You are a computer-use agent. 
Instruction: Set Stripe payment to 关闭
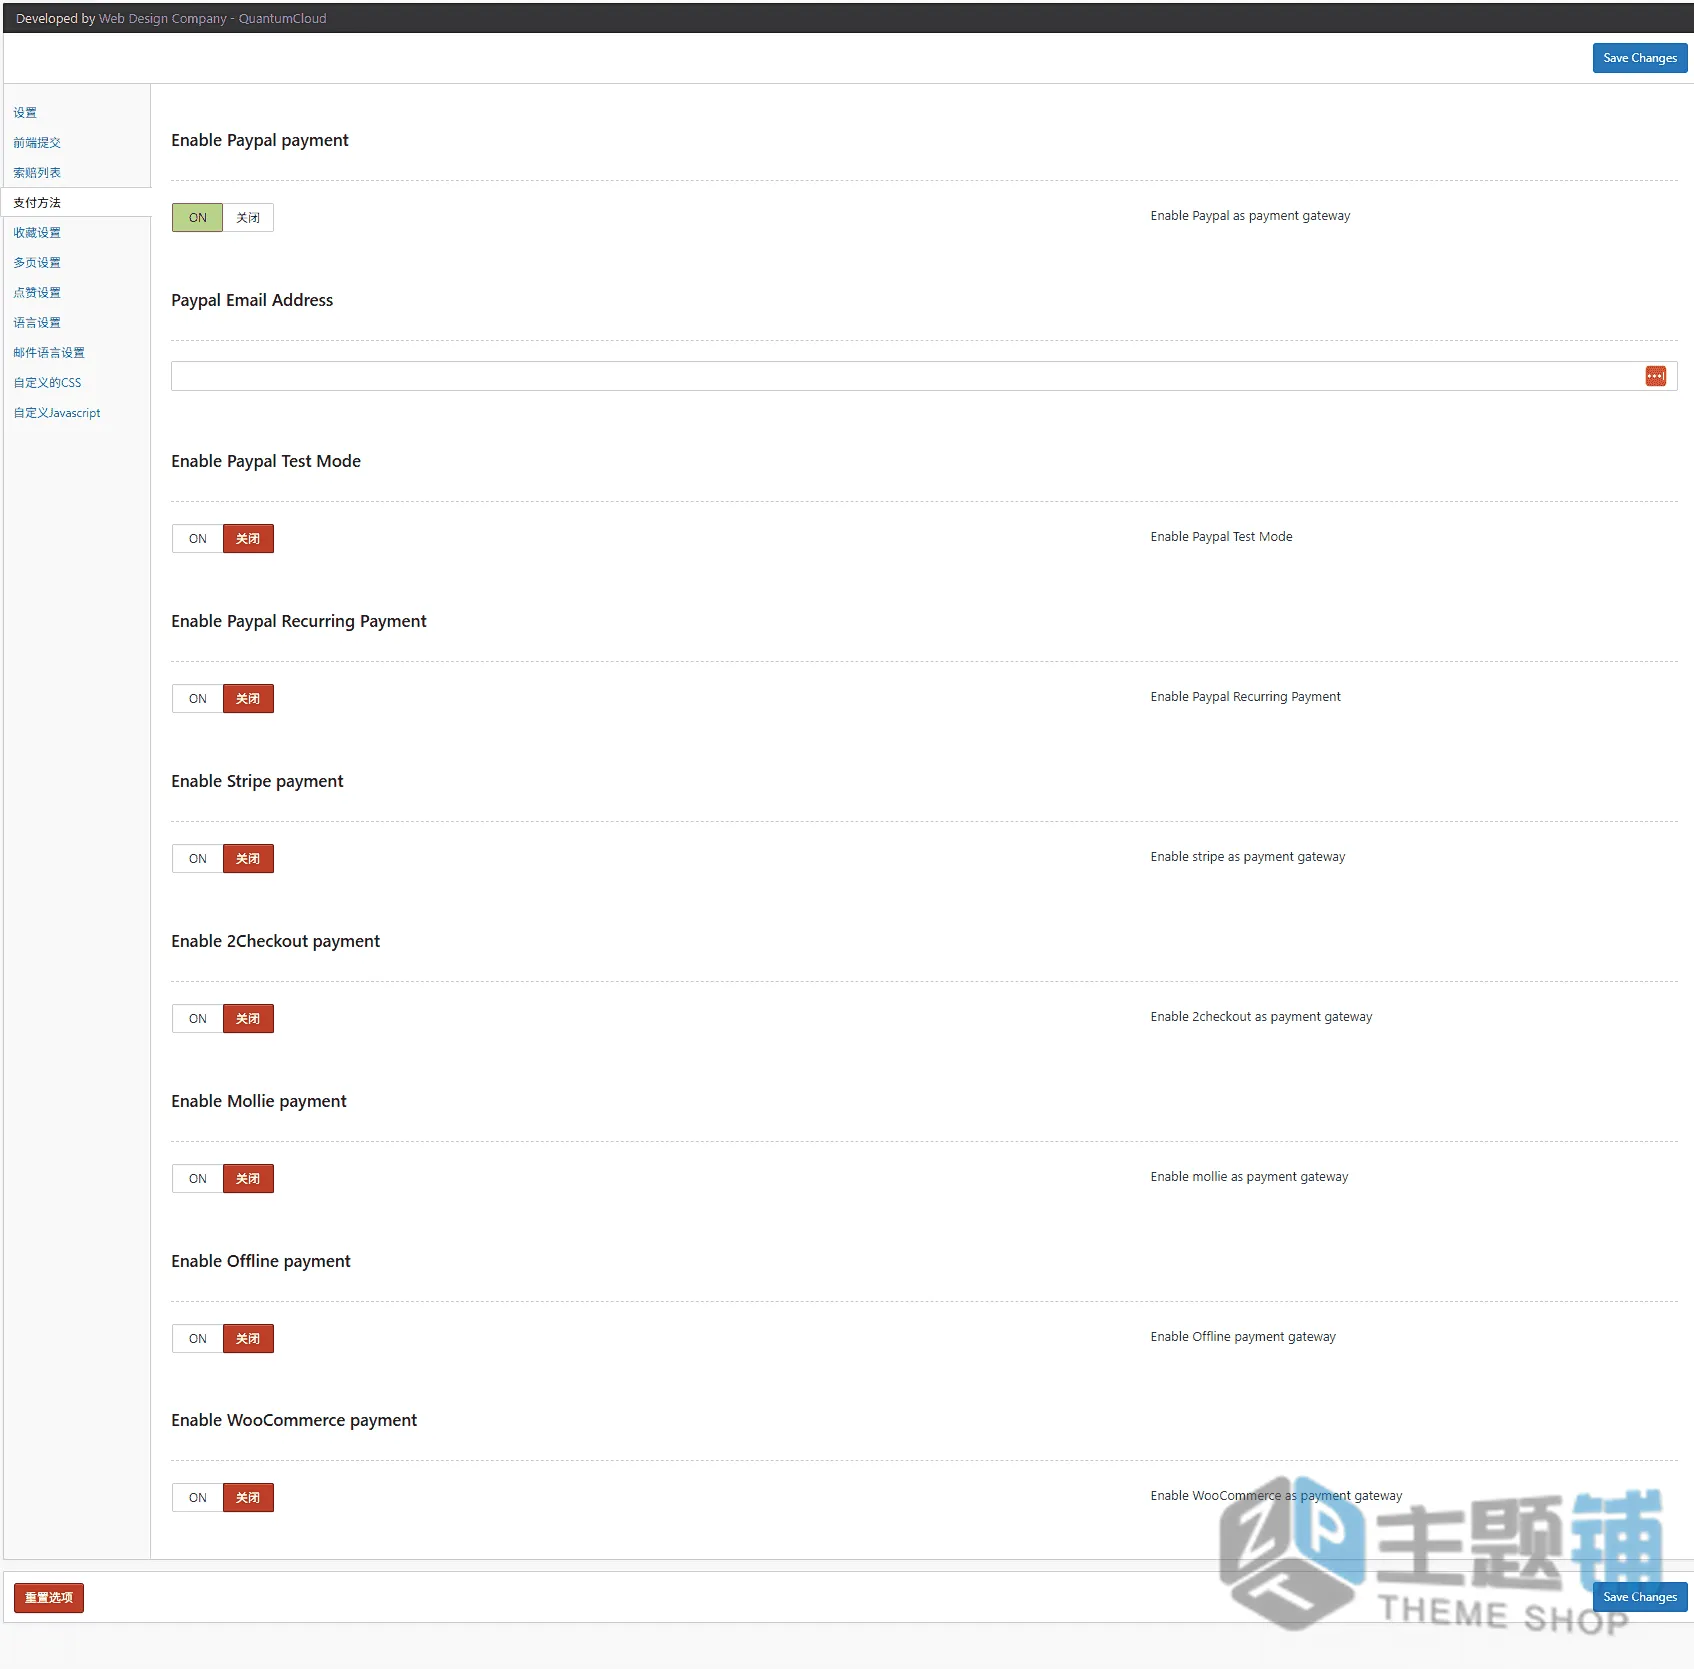pyautogui.click(x=248, y=859)
